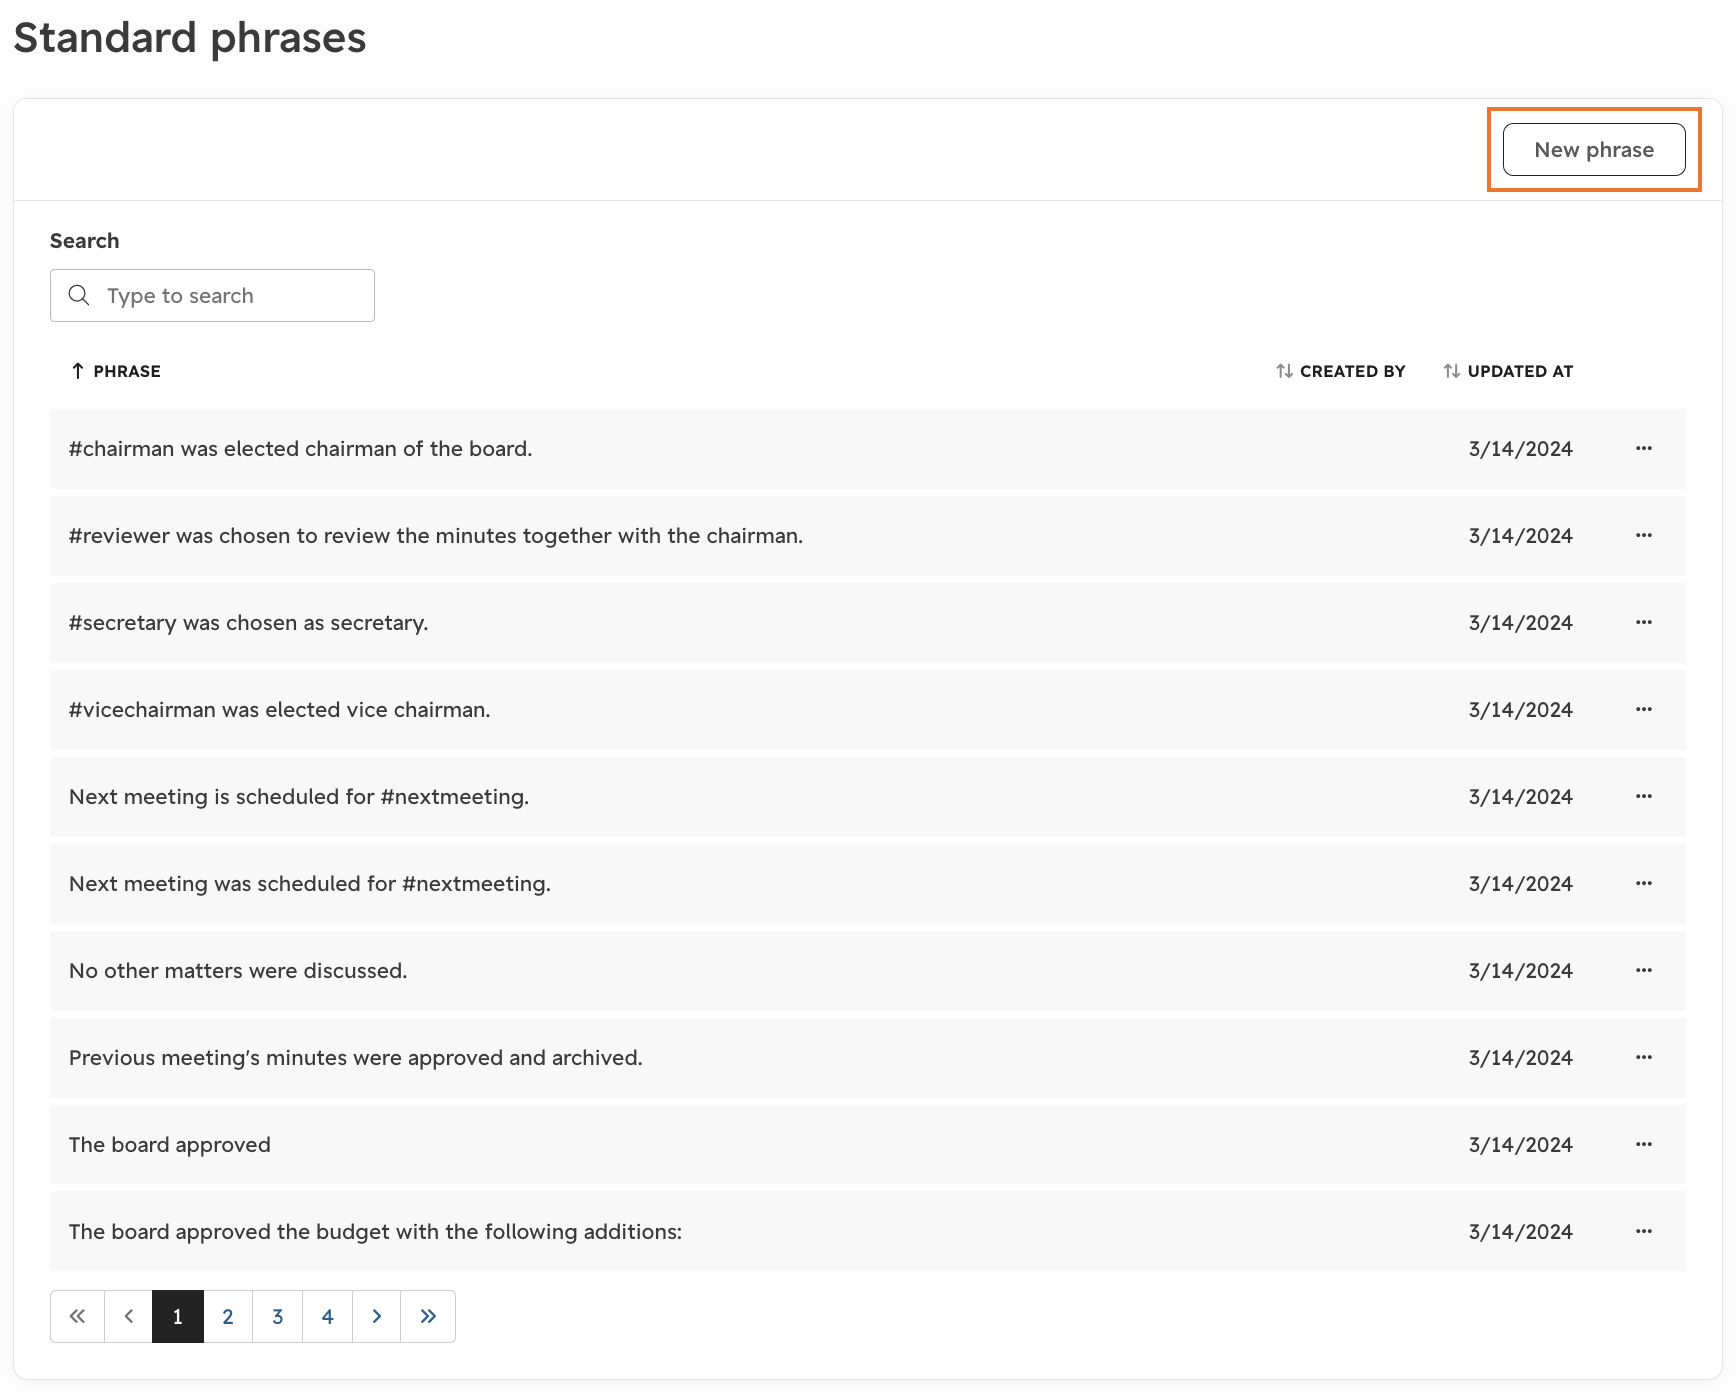The height and width of the screenshot is (1392, 1736).
Task: Open more options for 'The board approved' phrase
Action: 1643,1145
